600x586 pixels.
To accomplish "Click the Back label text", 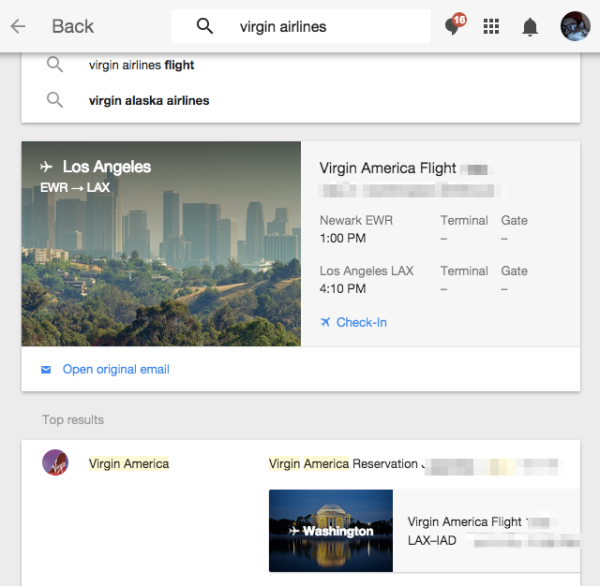I will click(x=73, y=26).
